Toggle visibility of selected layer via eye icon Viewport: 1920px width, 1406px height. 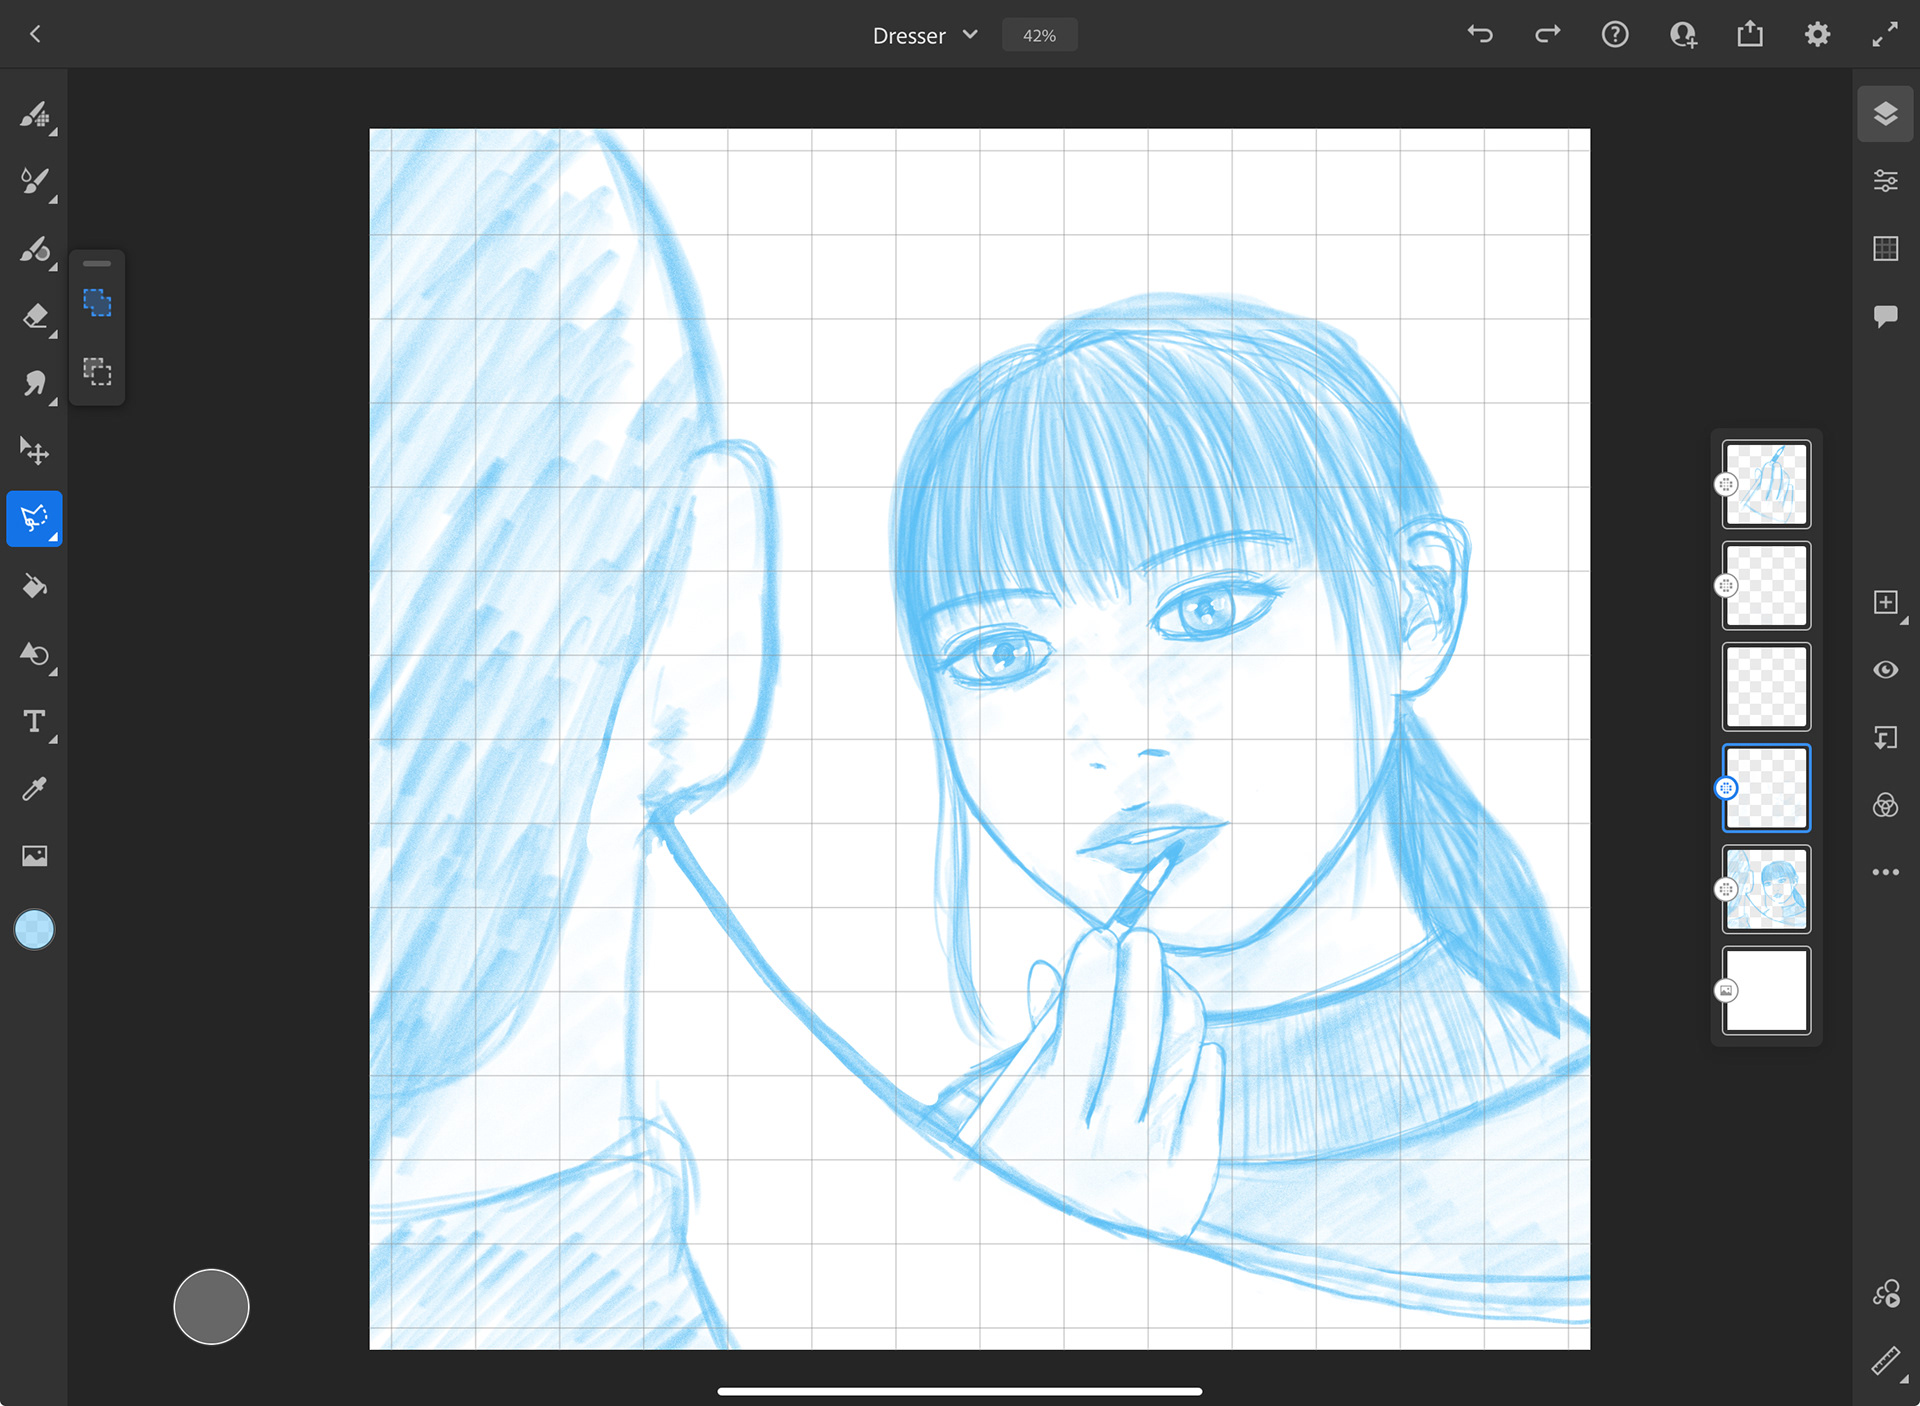point(1885,670)
